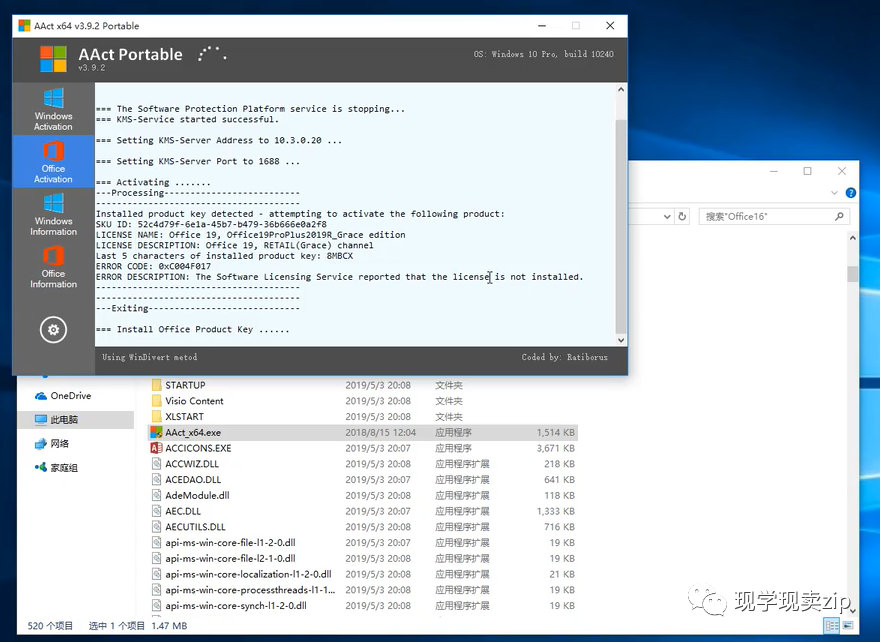
Task: Click the Explorer help question mark icon
Action: click(851, 193)
